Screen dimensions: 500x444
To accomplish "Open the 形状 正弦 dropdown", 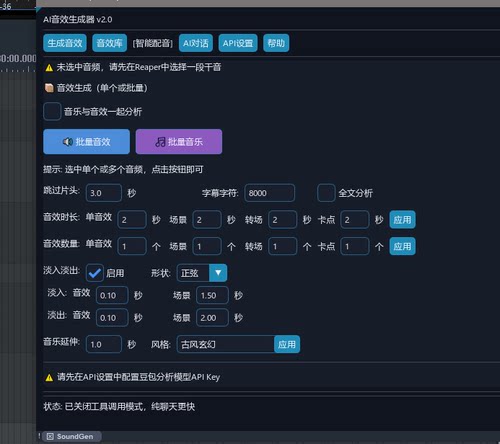I will tap(202, 273).
